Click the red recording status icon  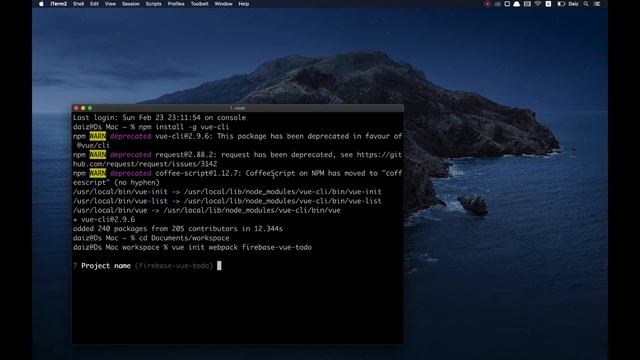click(487, 4)
